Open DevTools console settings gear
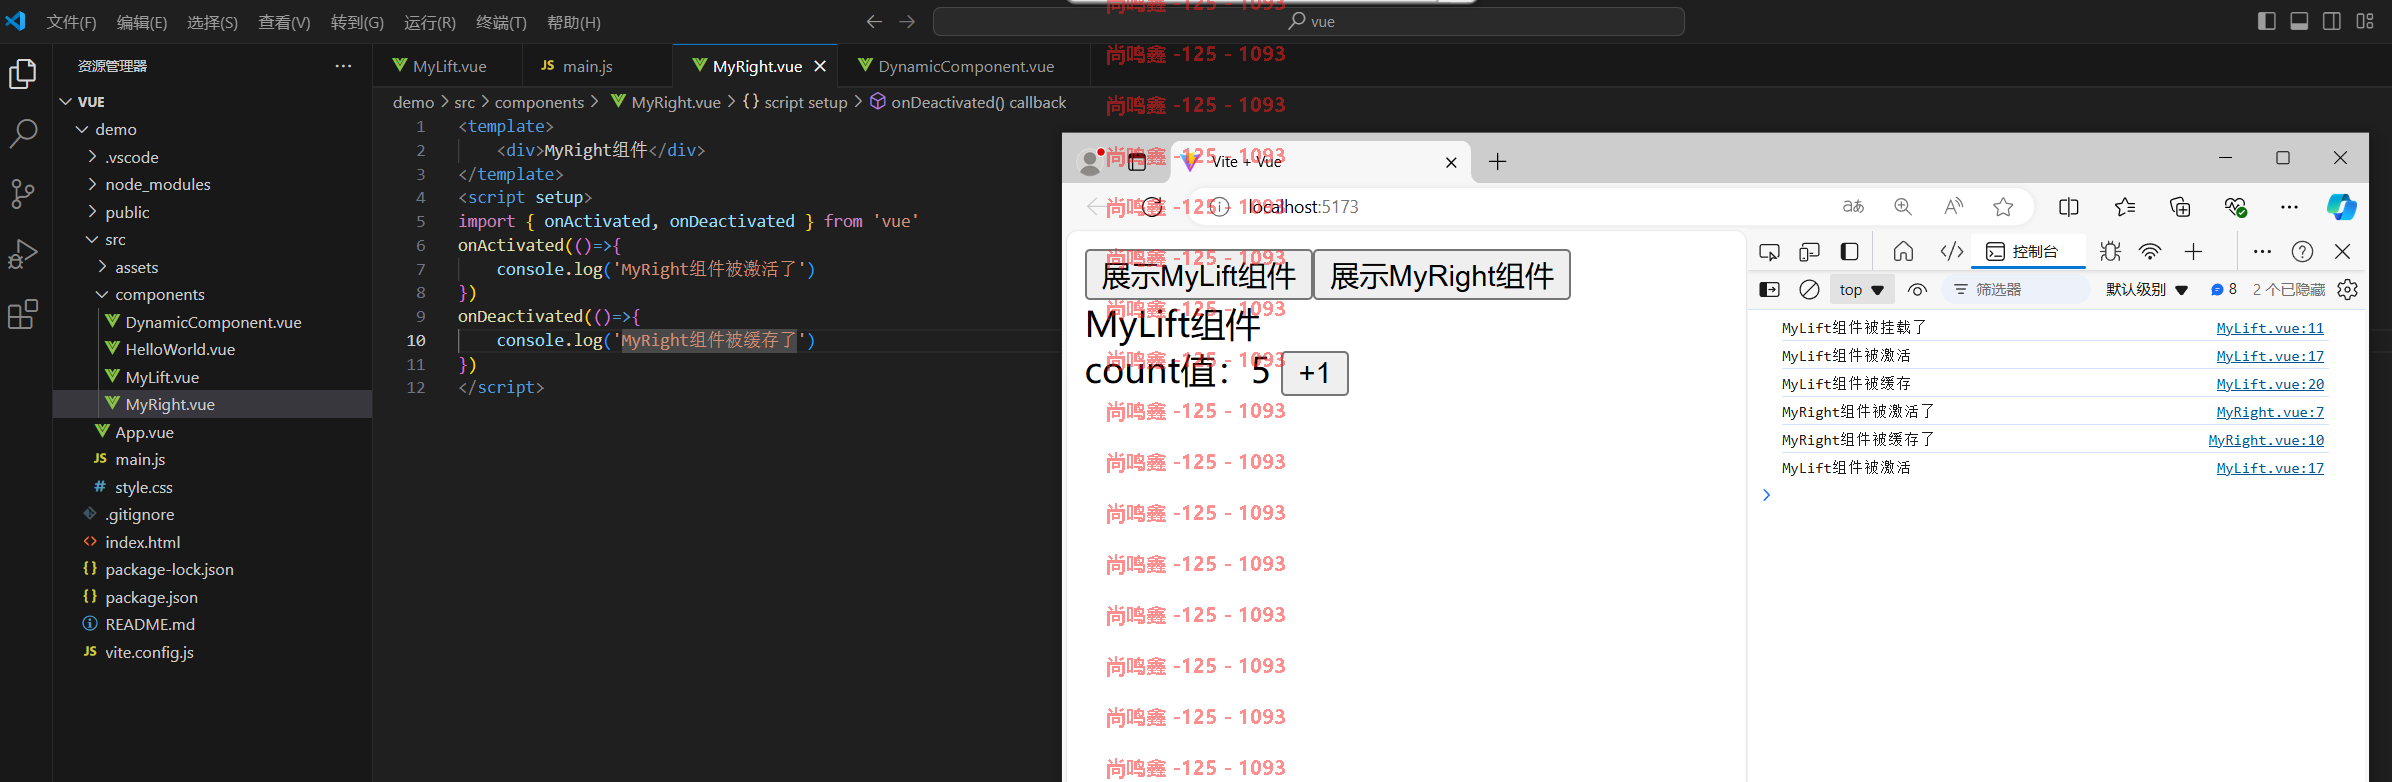 pos(2348,290)
